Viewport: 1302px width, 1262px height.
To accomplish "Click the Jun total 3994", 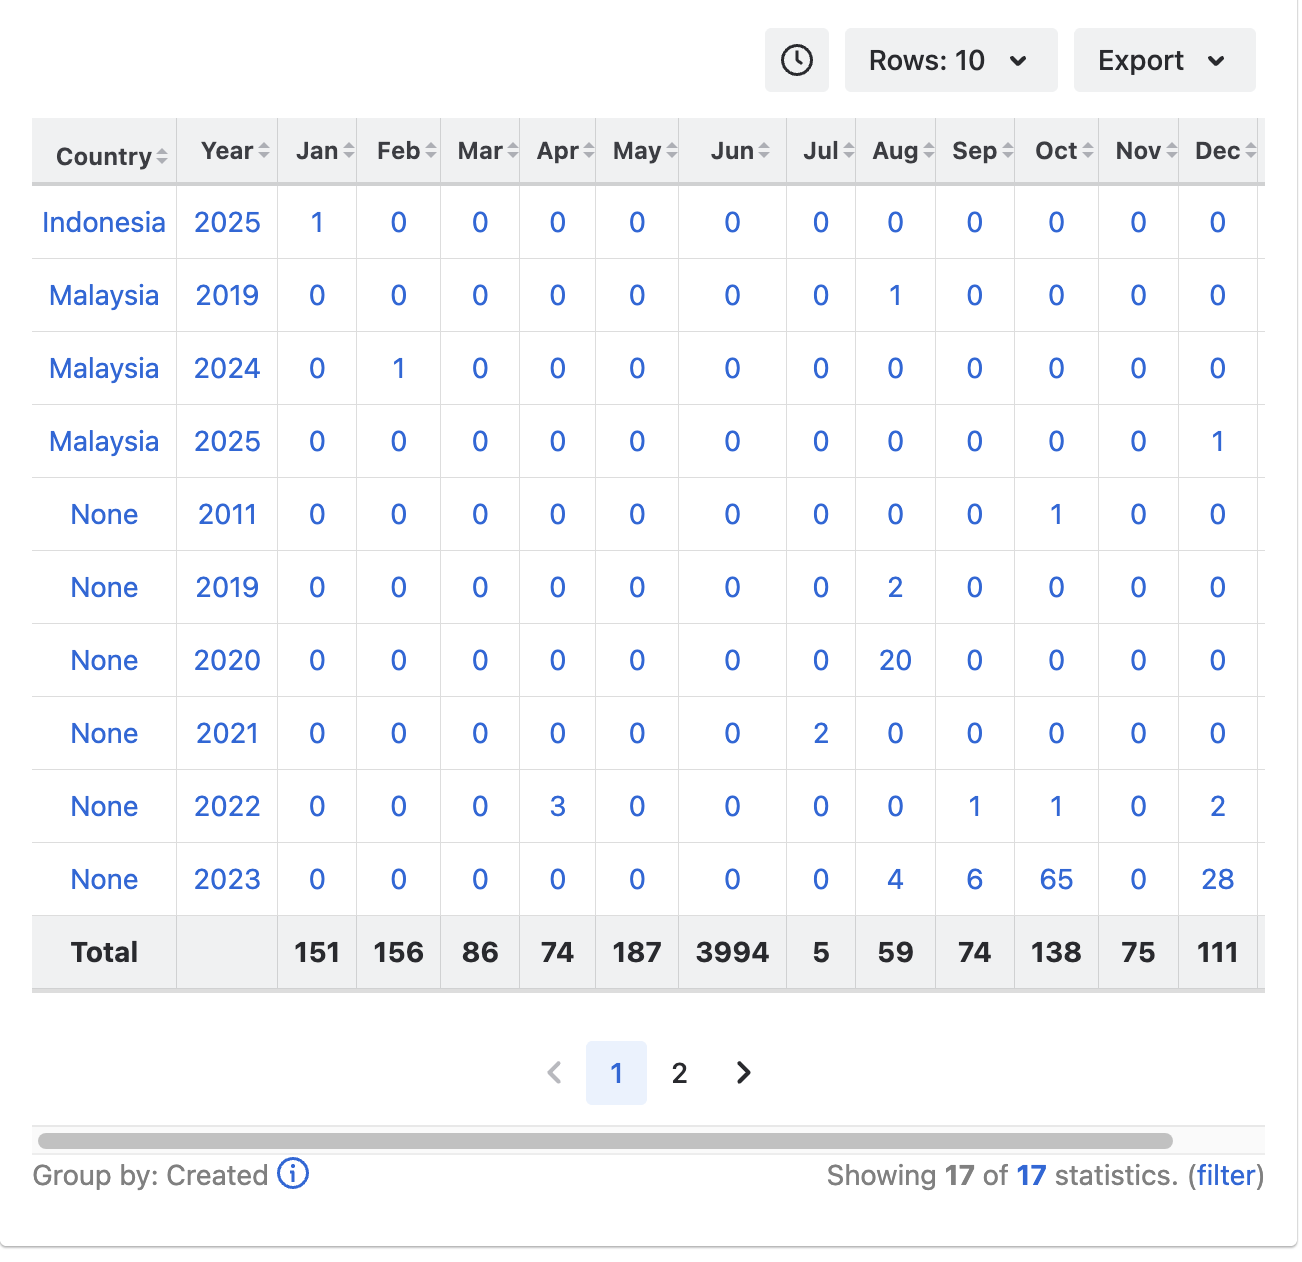I will pyautogui.click(x=732, y=952).
